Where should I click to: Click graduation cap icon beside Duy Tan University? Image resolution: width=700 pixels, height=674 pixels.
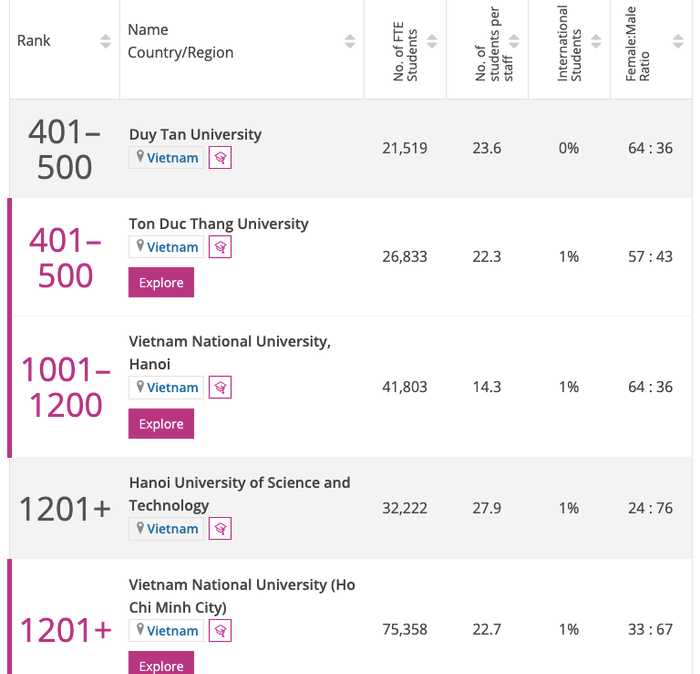tap(220, 158)
